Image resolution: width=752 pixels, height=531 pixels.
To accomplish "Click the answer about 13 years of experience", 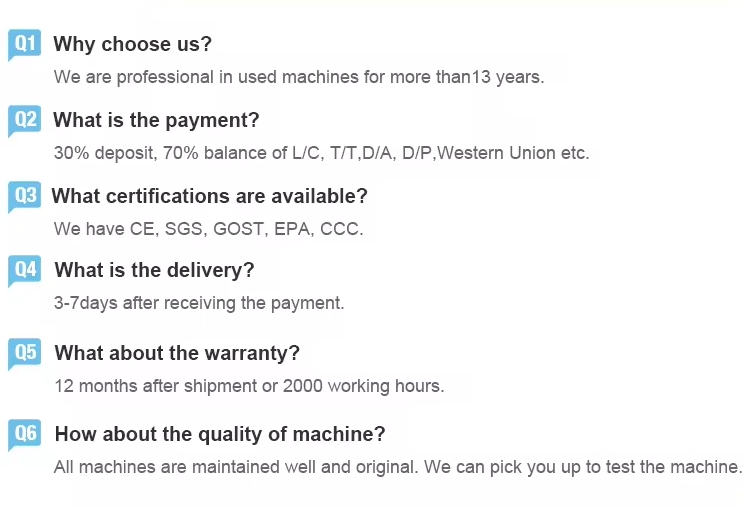I will (299, 77).
